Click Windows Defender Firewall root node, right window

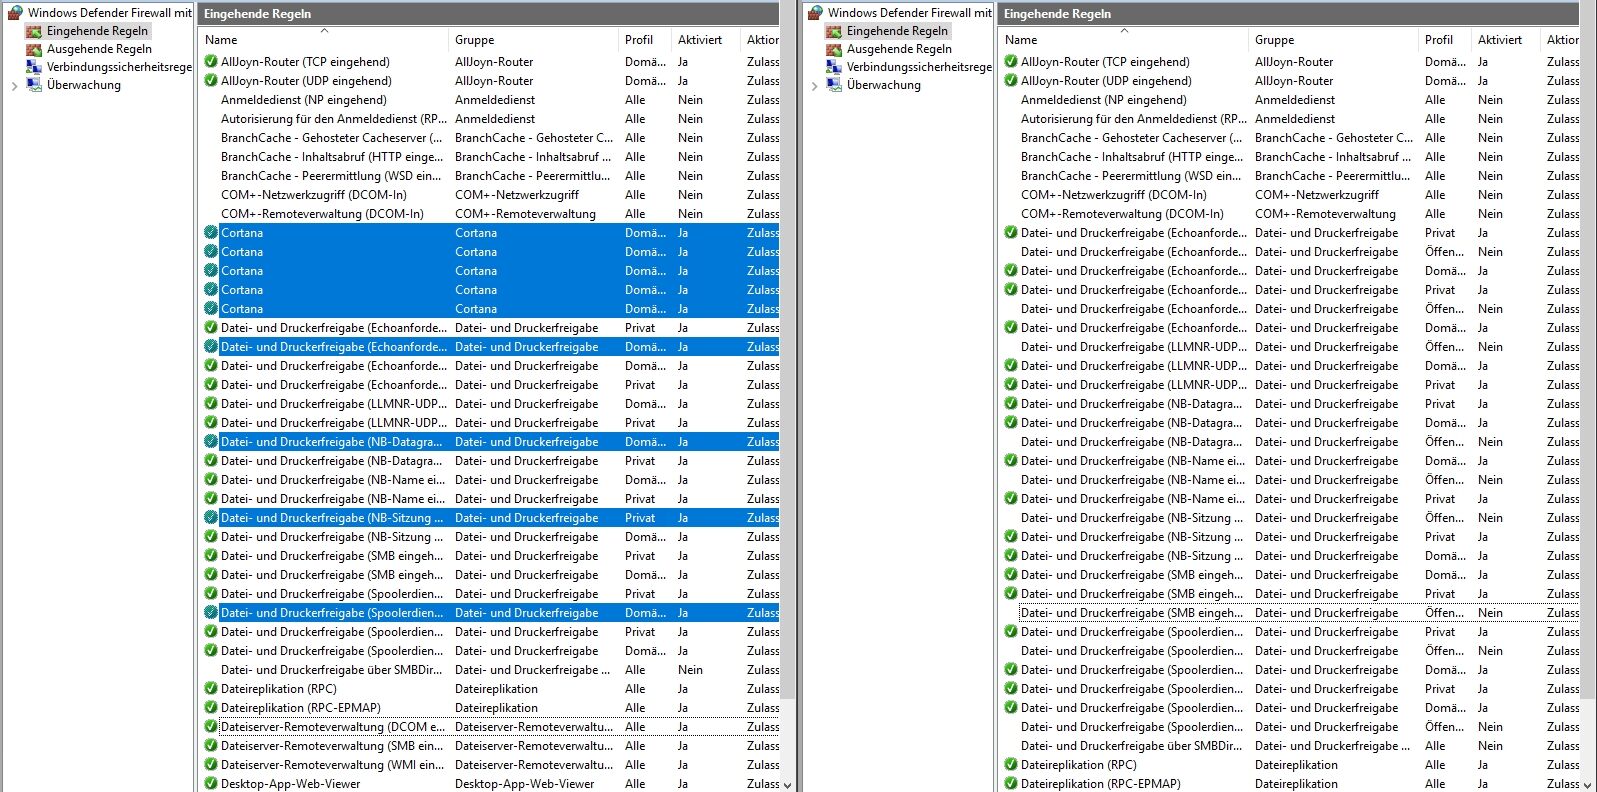pyautogui.click(x=909, y=13)
